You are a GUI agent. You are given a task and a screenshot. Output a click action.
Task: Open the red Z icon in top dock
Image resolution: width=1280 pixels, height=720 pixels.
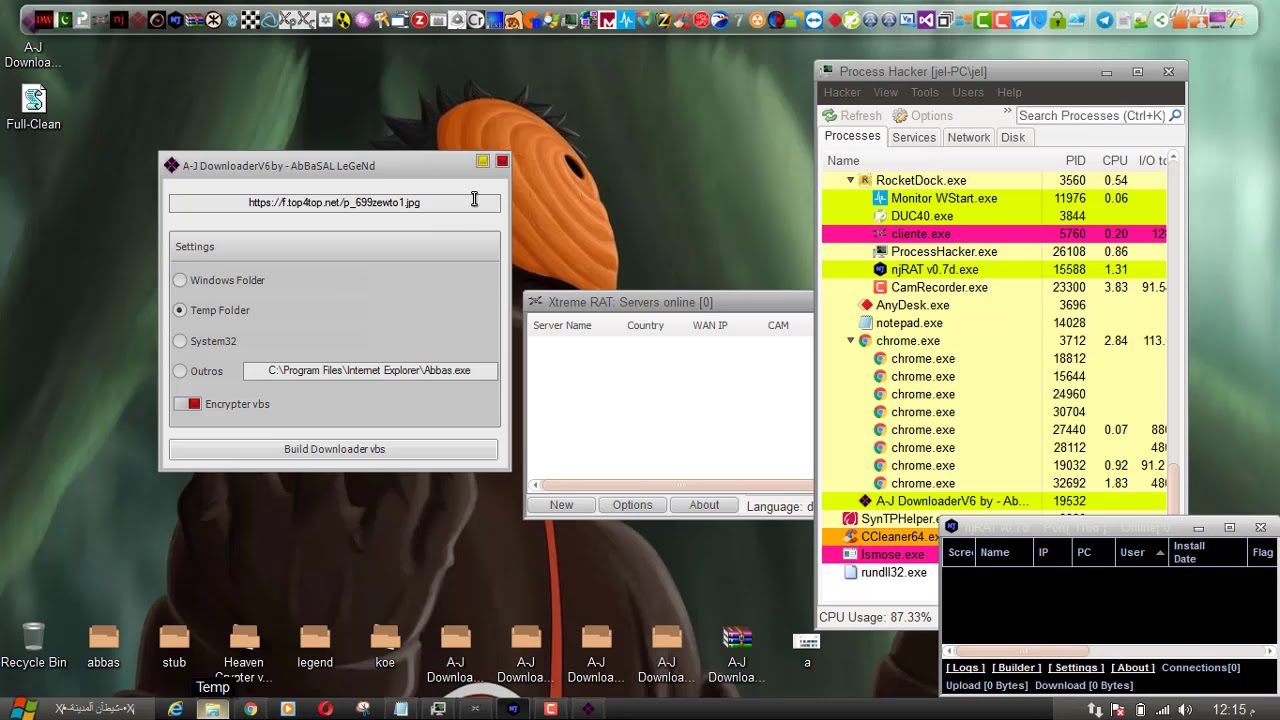(419, 20)
